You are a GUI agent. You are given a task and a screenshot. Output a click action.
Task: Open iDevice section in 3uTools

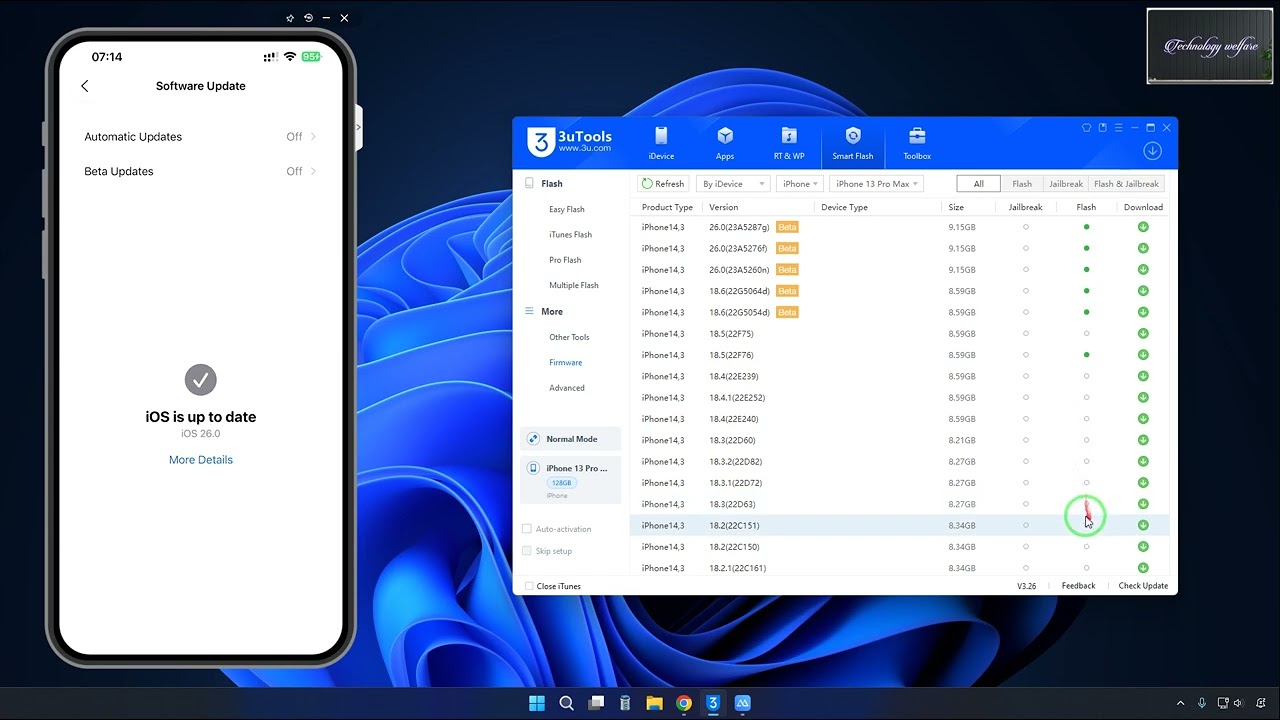[x=661, y=143]
